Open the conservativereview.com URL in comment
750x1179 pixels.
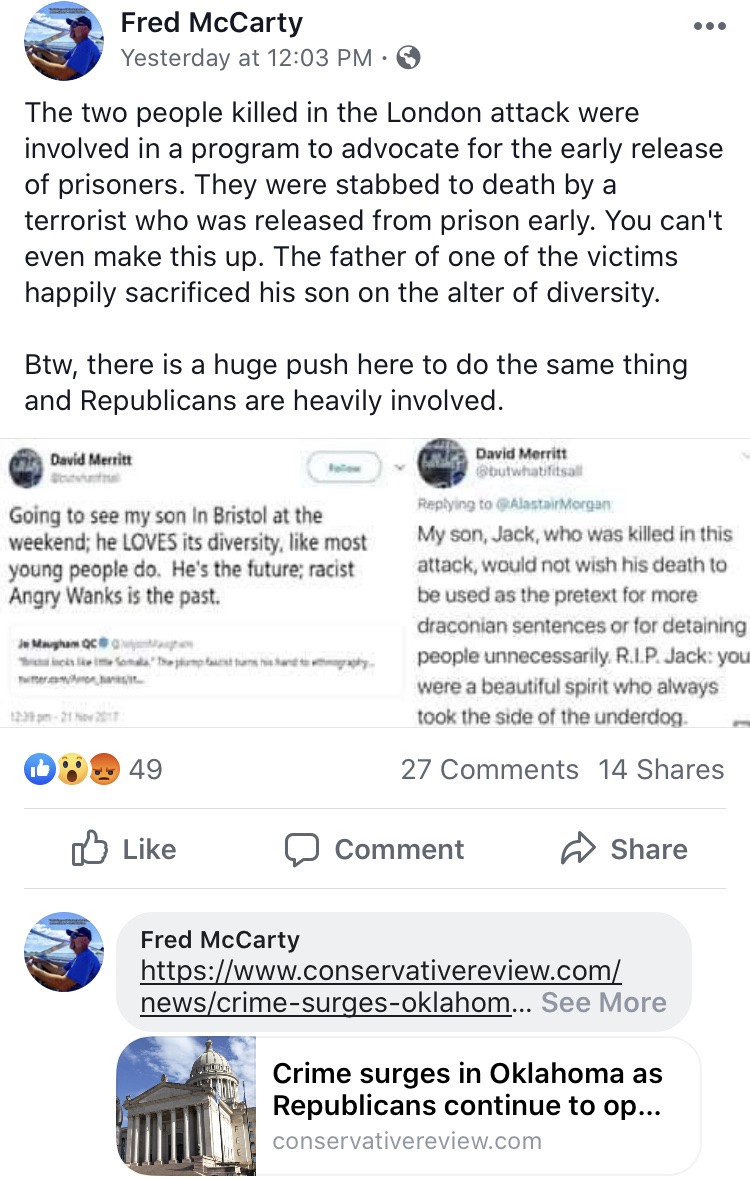point(380,986)
